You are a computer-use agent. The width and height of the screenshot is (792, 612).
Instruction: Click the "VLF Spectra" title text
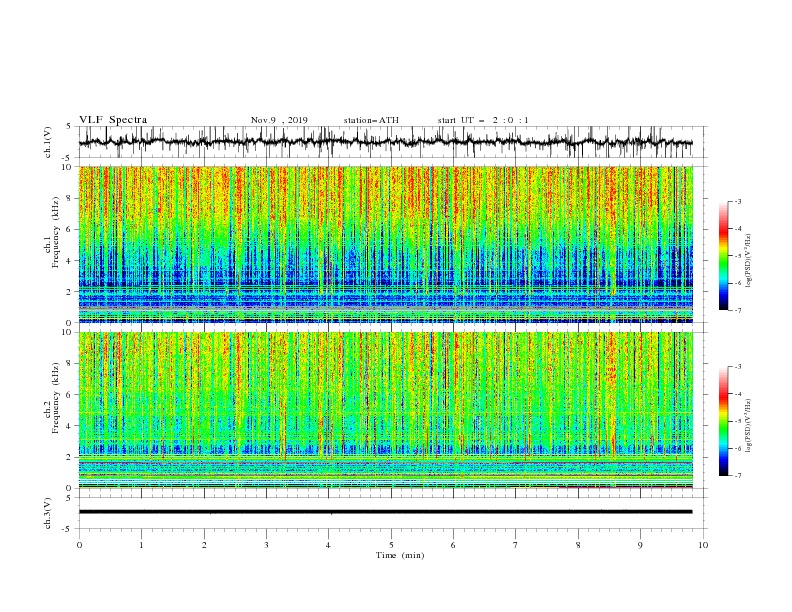[x=113, y=120]
